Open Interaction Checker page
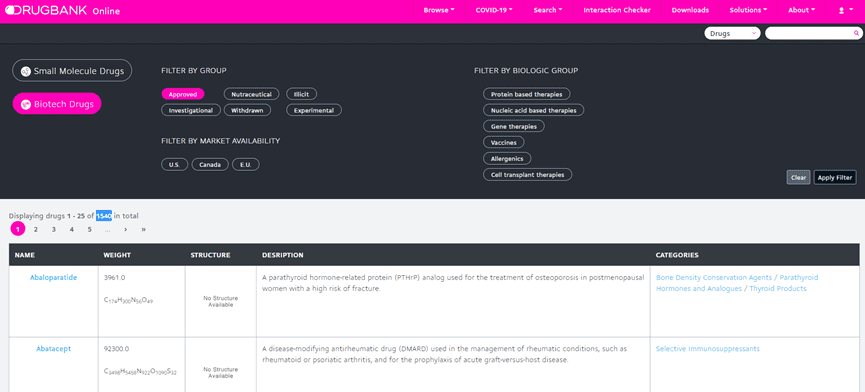Screen dimensions: 865x392 tap(617, 10)
